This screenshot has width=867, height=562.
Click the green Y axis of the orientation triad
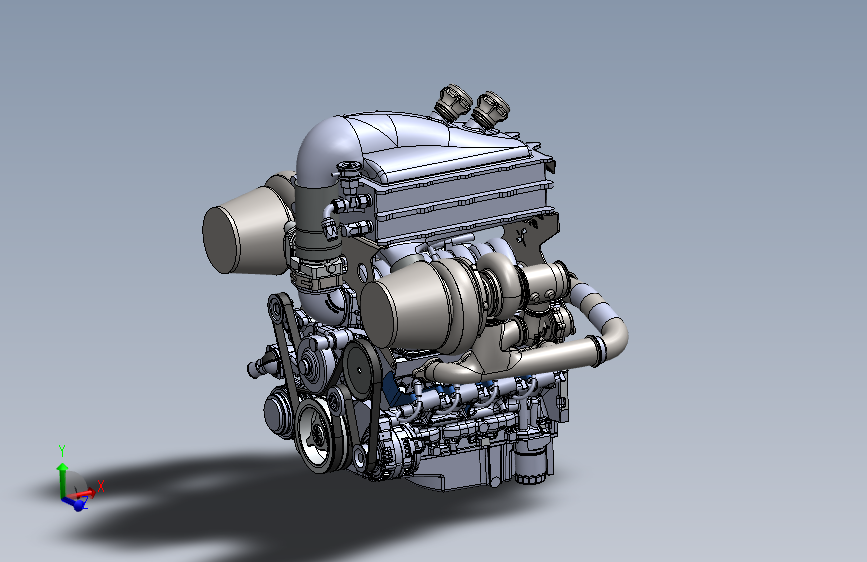tap(62, 480)
